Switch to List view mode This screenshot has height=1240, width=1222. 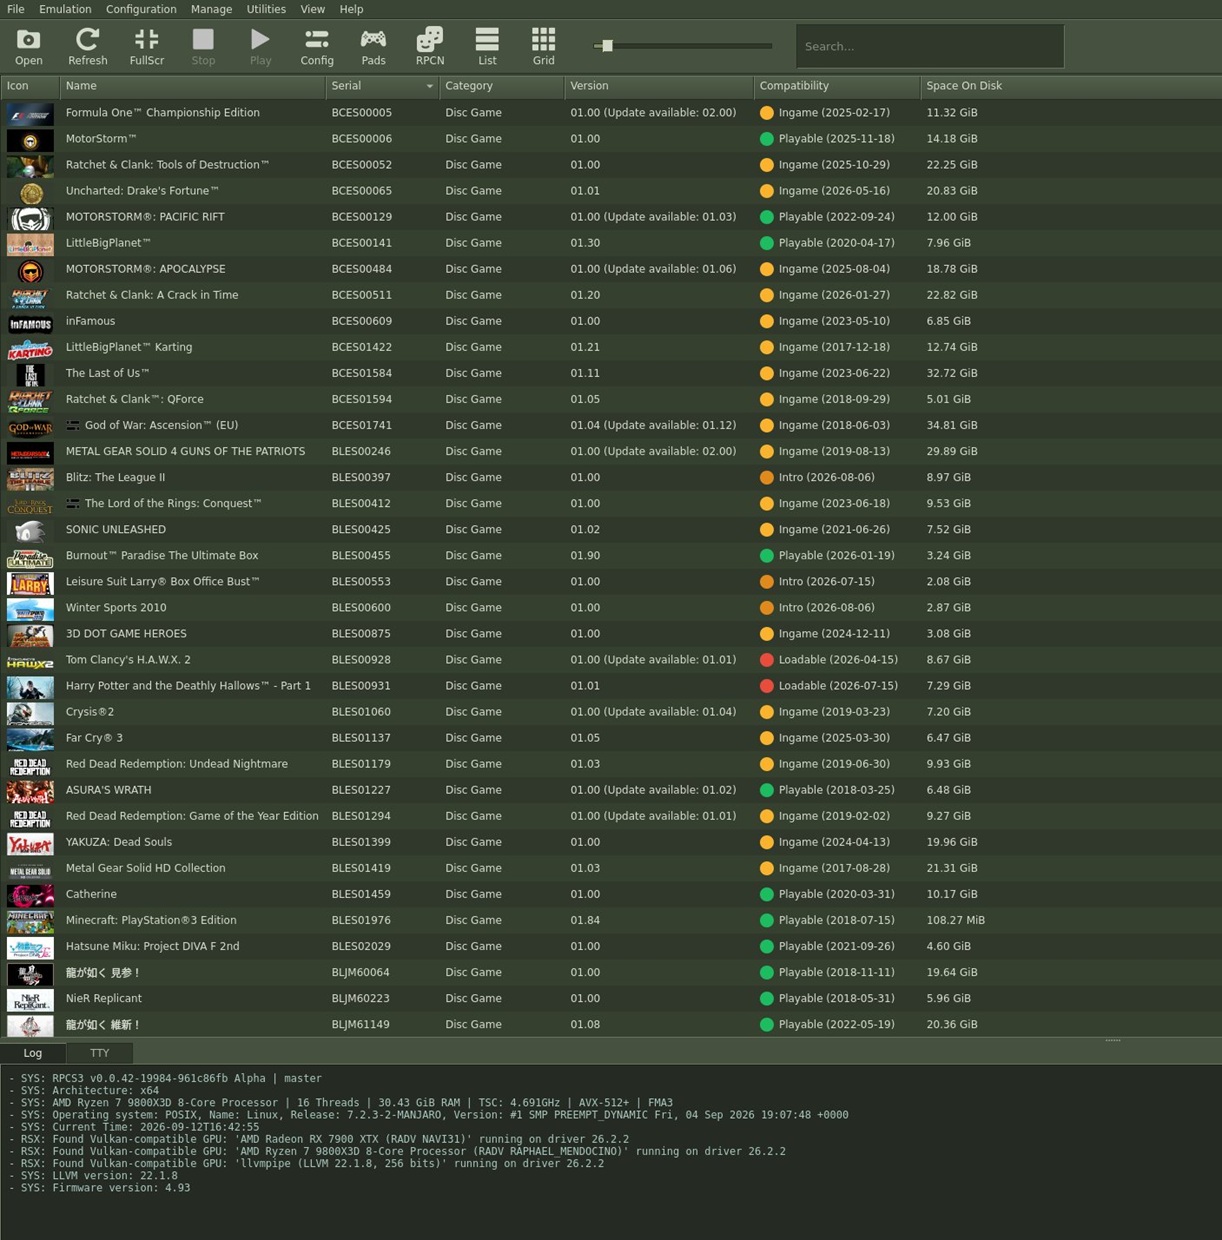(x=487, y=46)
